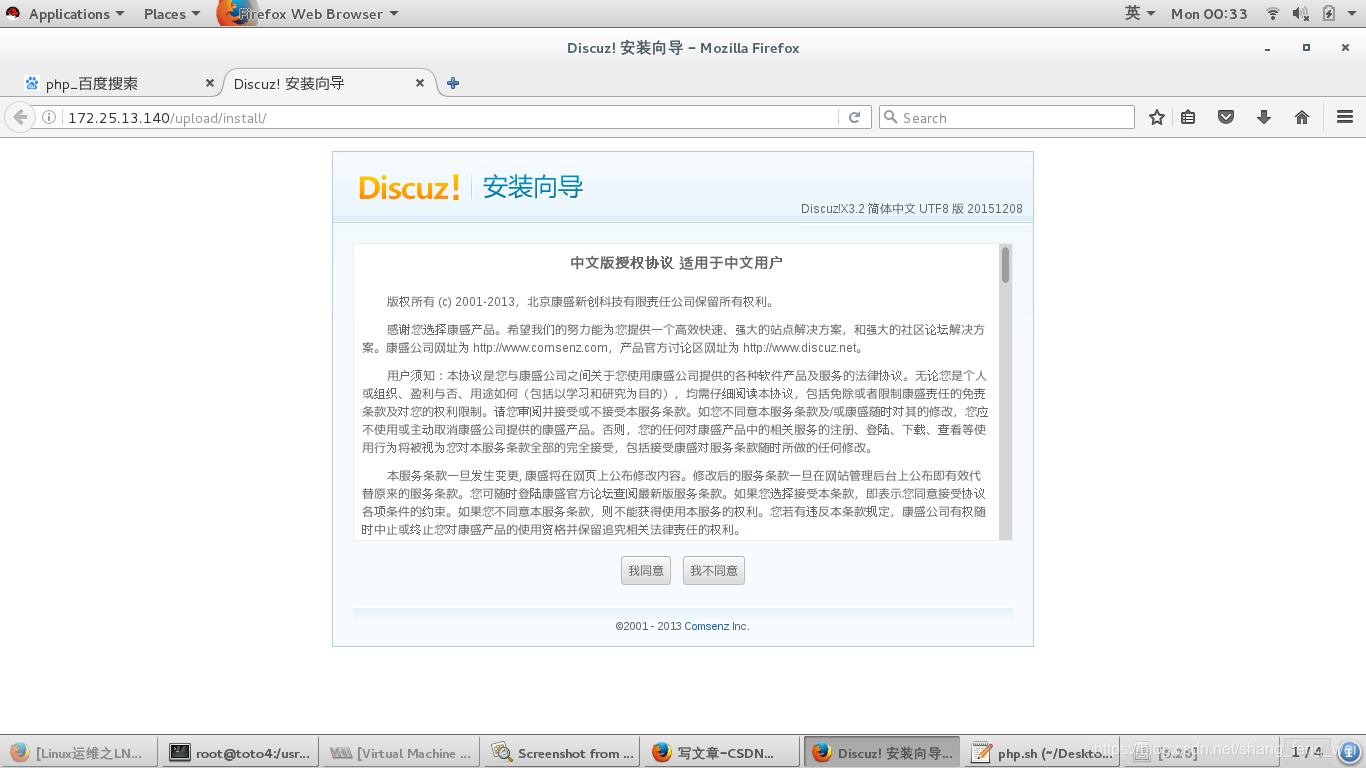
Task: Switch to root@toto4 terminal taskbar item
Action: (240, 753)
